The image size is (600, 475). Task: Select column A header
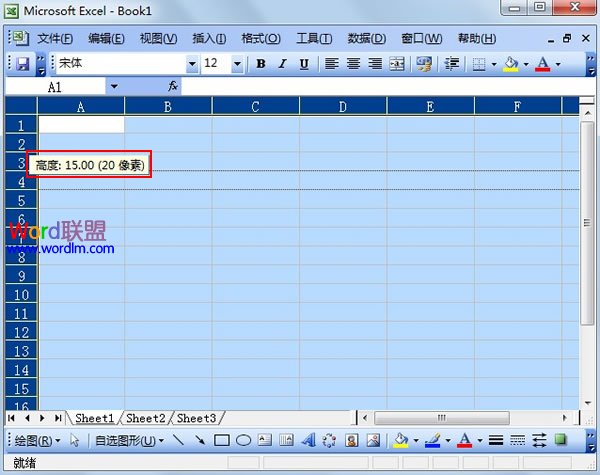tap(81, 106)
